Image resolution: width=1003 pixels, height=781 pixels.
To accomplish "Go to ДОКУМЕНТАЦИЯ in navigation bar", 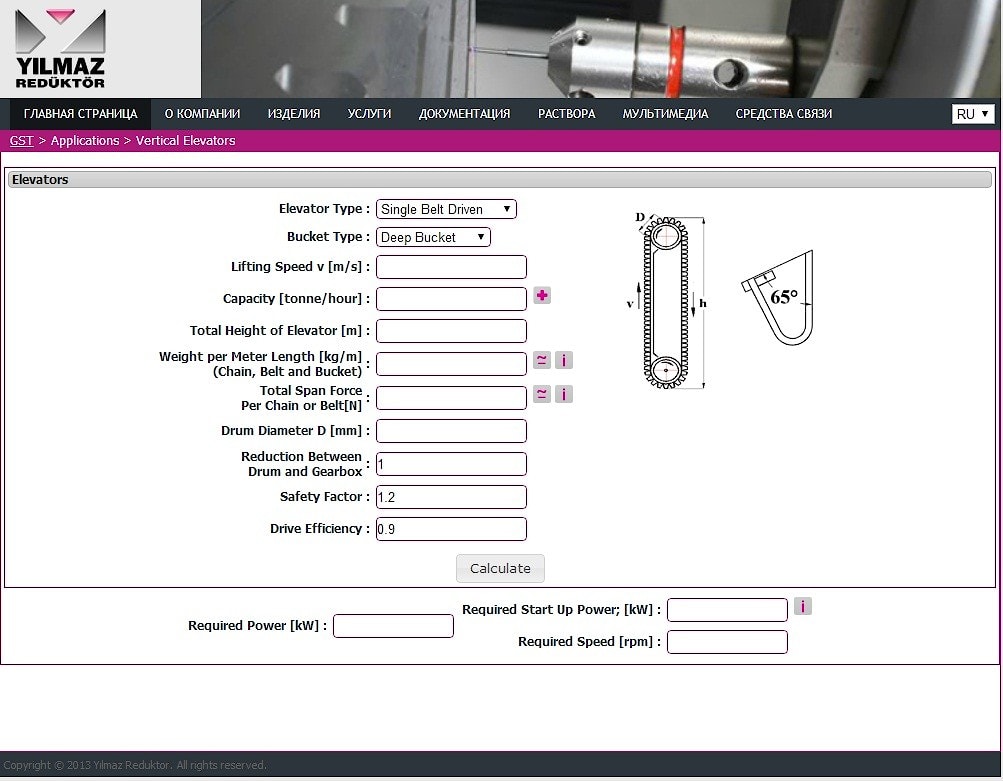I will pos(464,114).
